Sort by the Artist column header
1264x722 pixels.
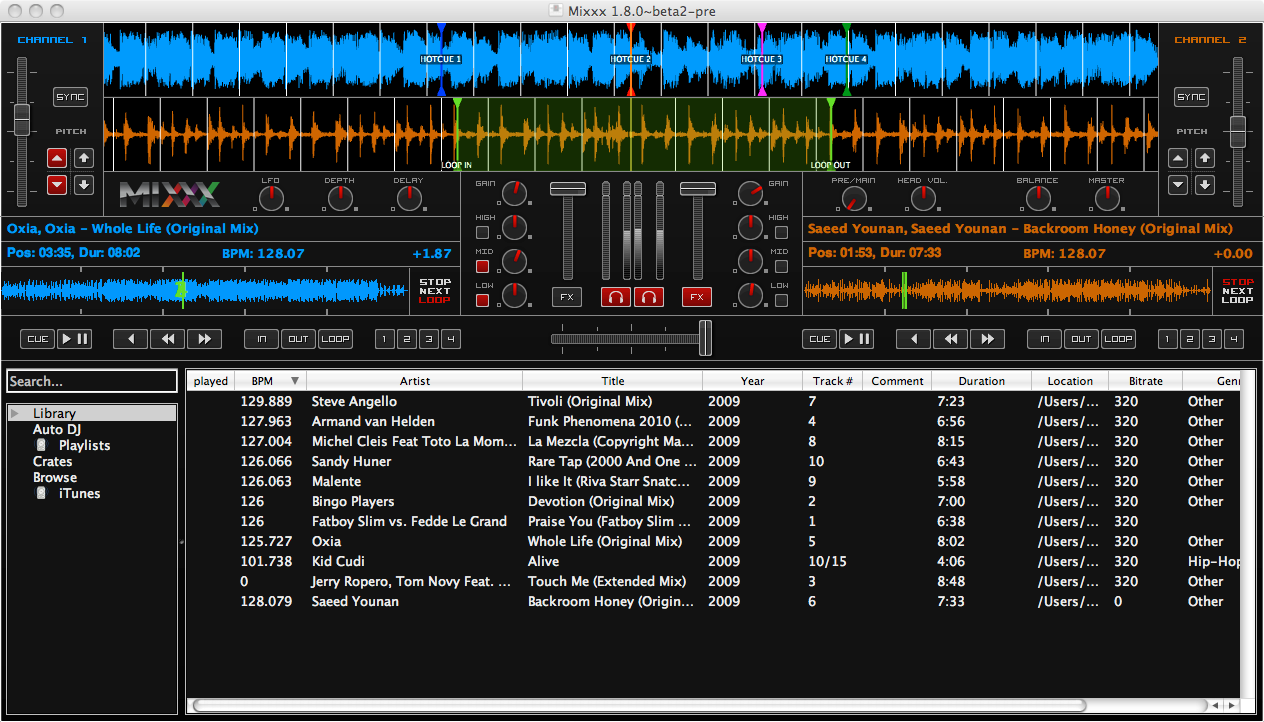pyautogui.click(x=415, y=381)
